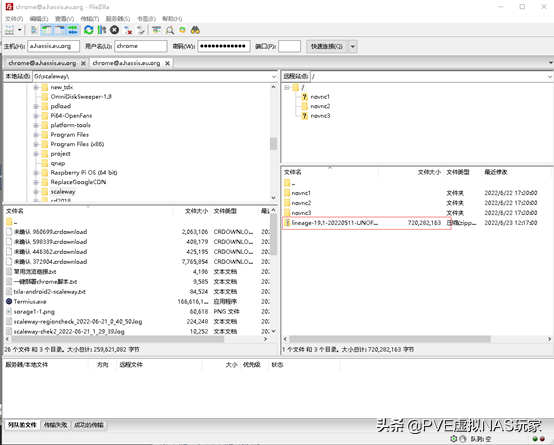554x445 pixels.
Task: Open the Site Manager icon
Action: click(x=10, y=30)
